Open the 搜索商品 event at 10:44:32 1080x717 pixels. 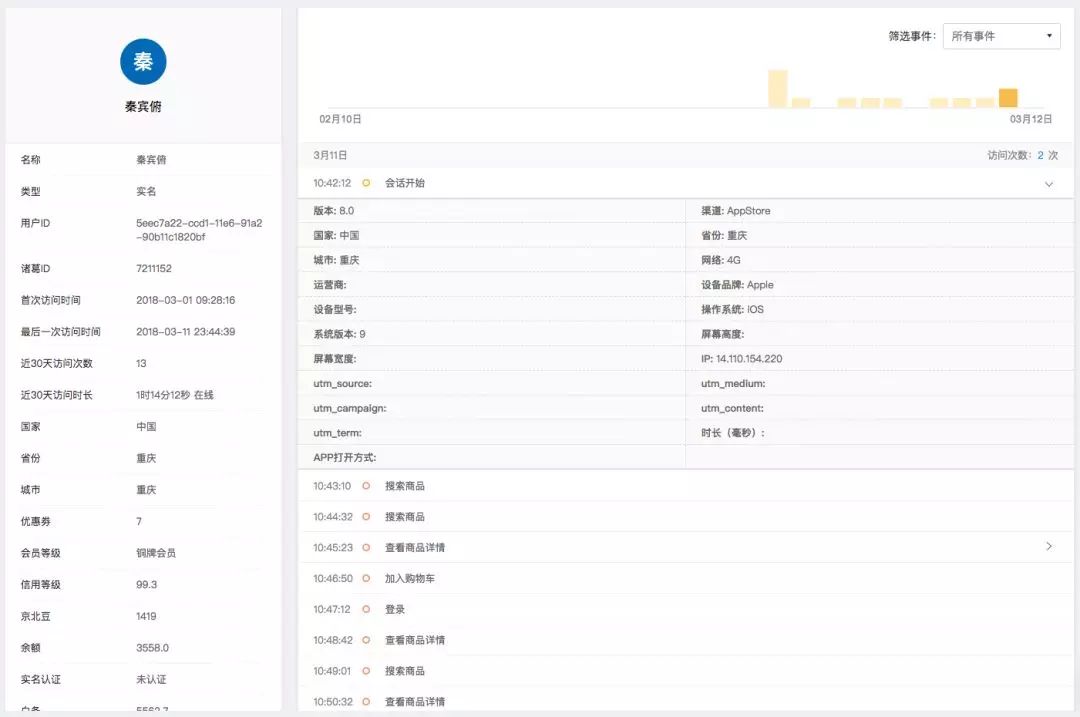[685, 517]
